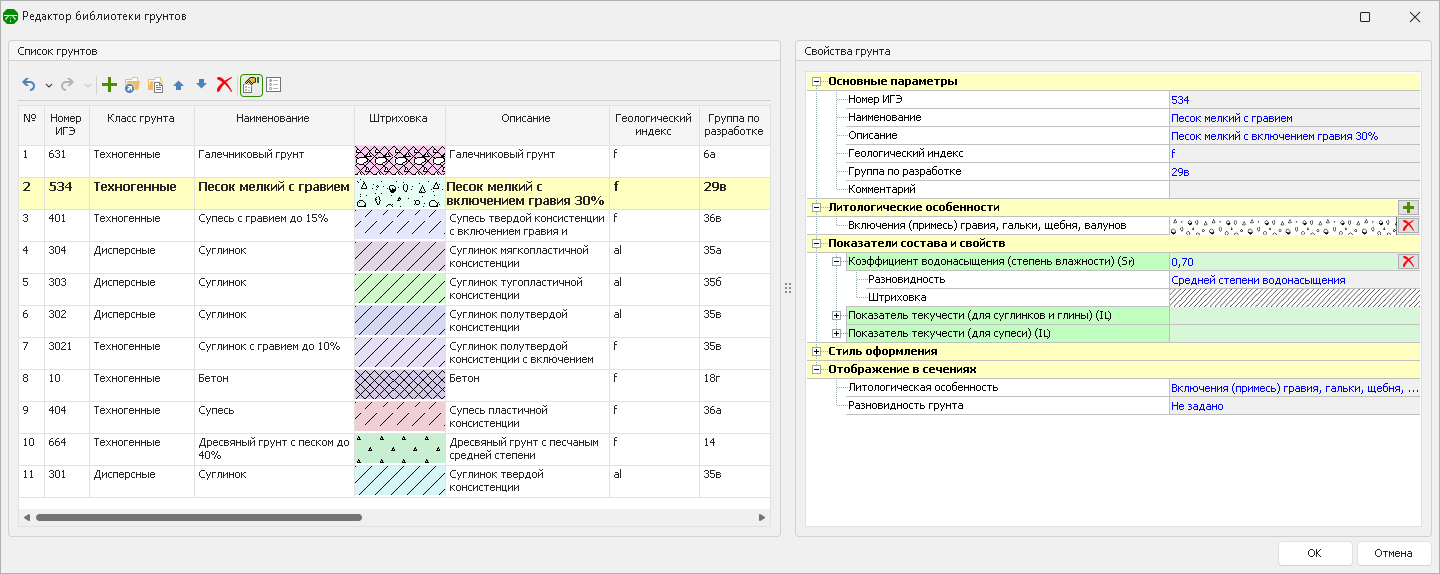Expand Показатель текучести (для суглинков и глины)
This screenshot has width=1440, height=574.
(x=837, y=315)
